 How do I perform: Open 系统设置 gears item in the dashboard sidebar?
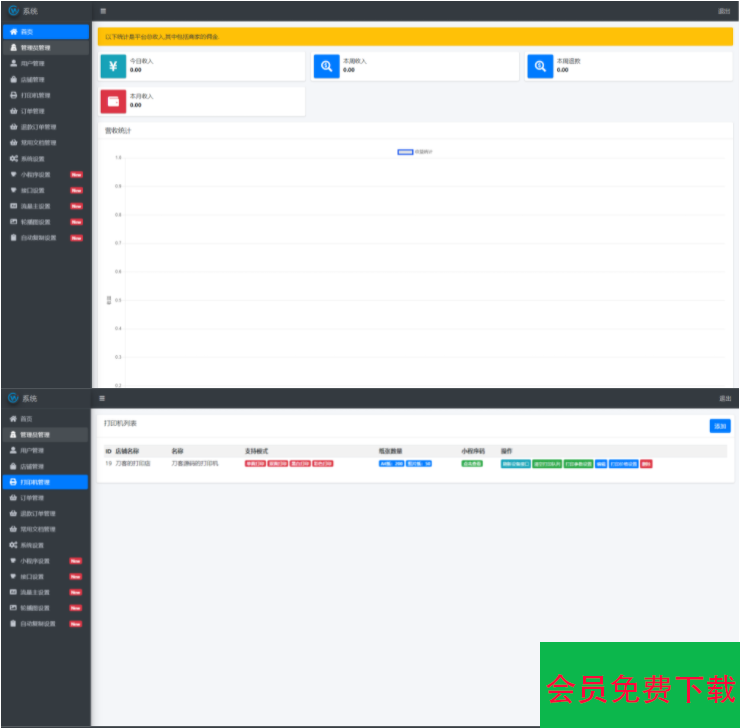click(33, 159)
